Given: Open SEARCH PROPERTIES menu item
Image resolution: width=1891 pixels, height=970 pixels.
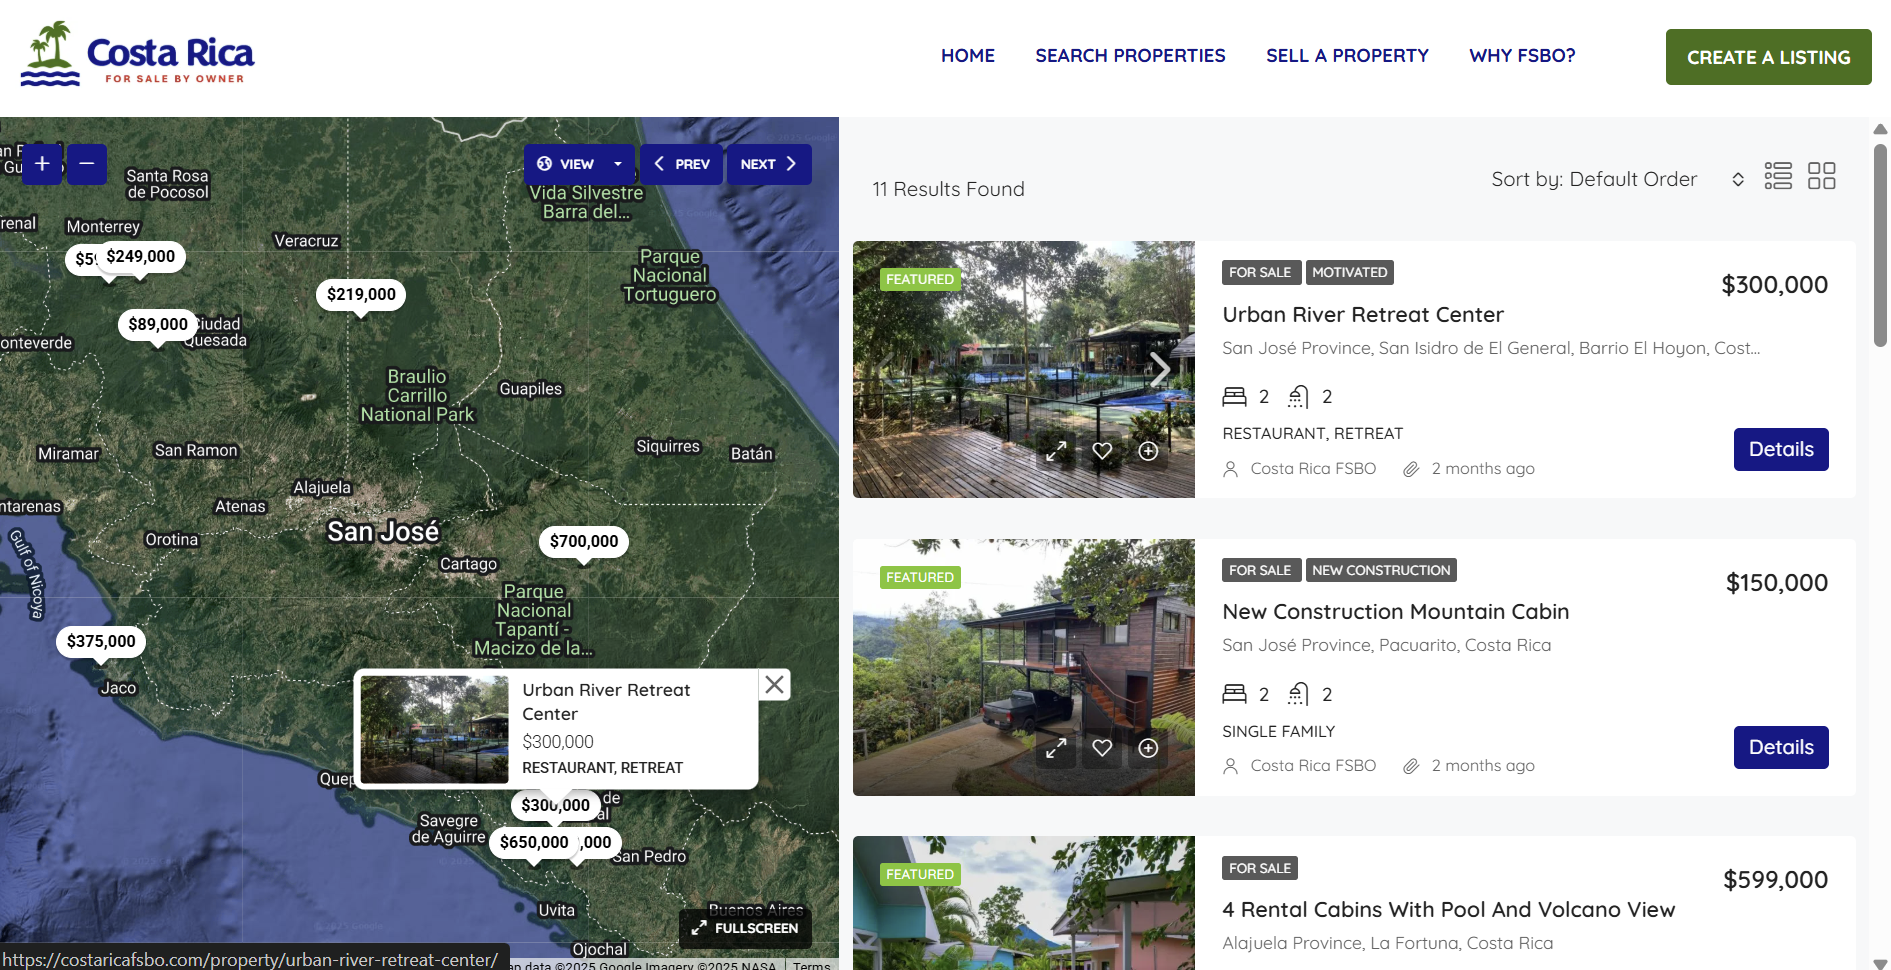Looking at the screenshot, I should [1130, 56].
